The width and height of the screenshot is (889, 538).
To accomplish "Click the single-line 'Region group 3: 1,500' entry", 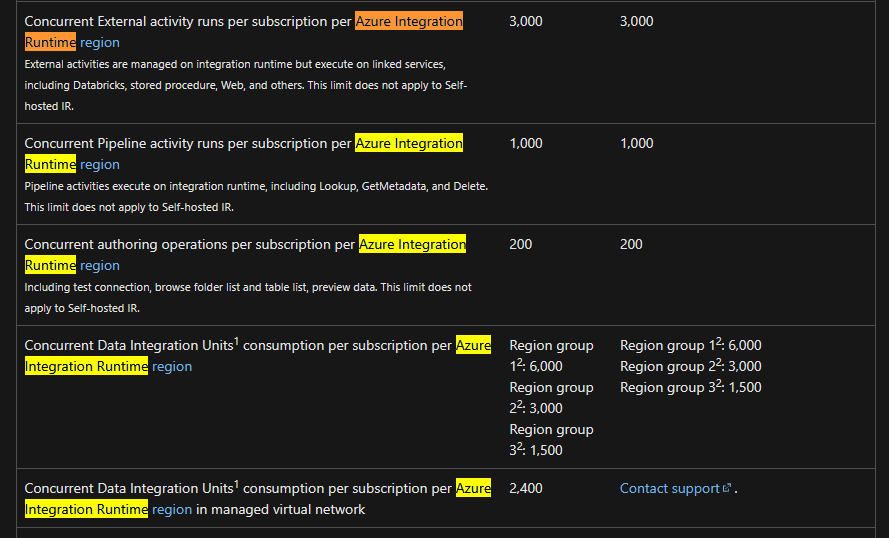I will (x=691, y=387).
